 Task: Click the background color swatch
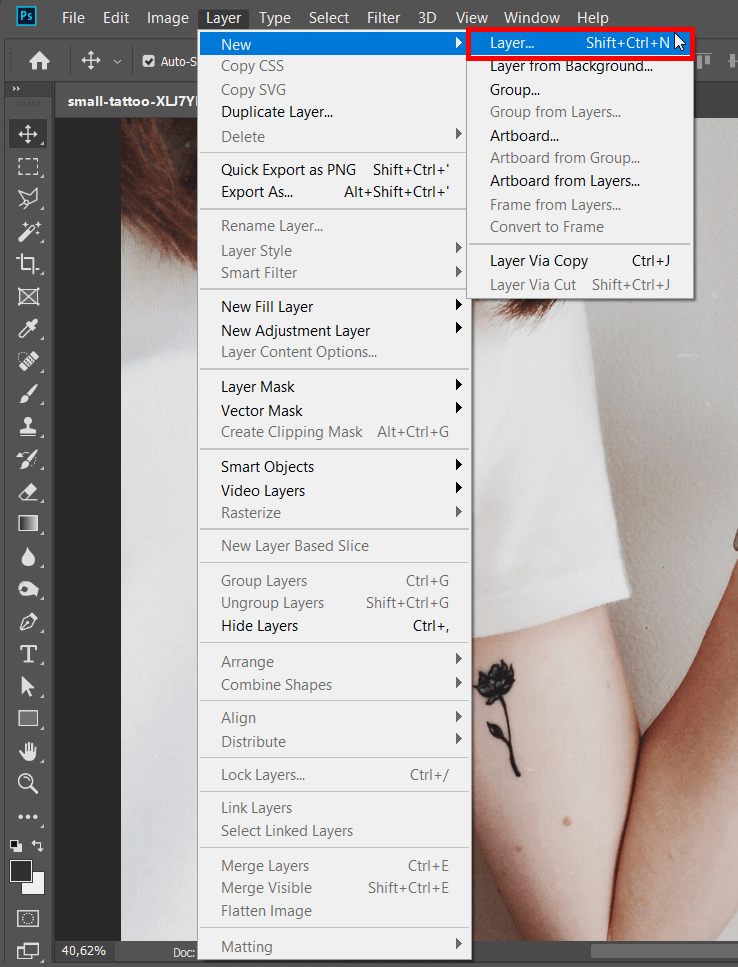(37, 886)
